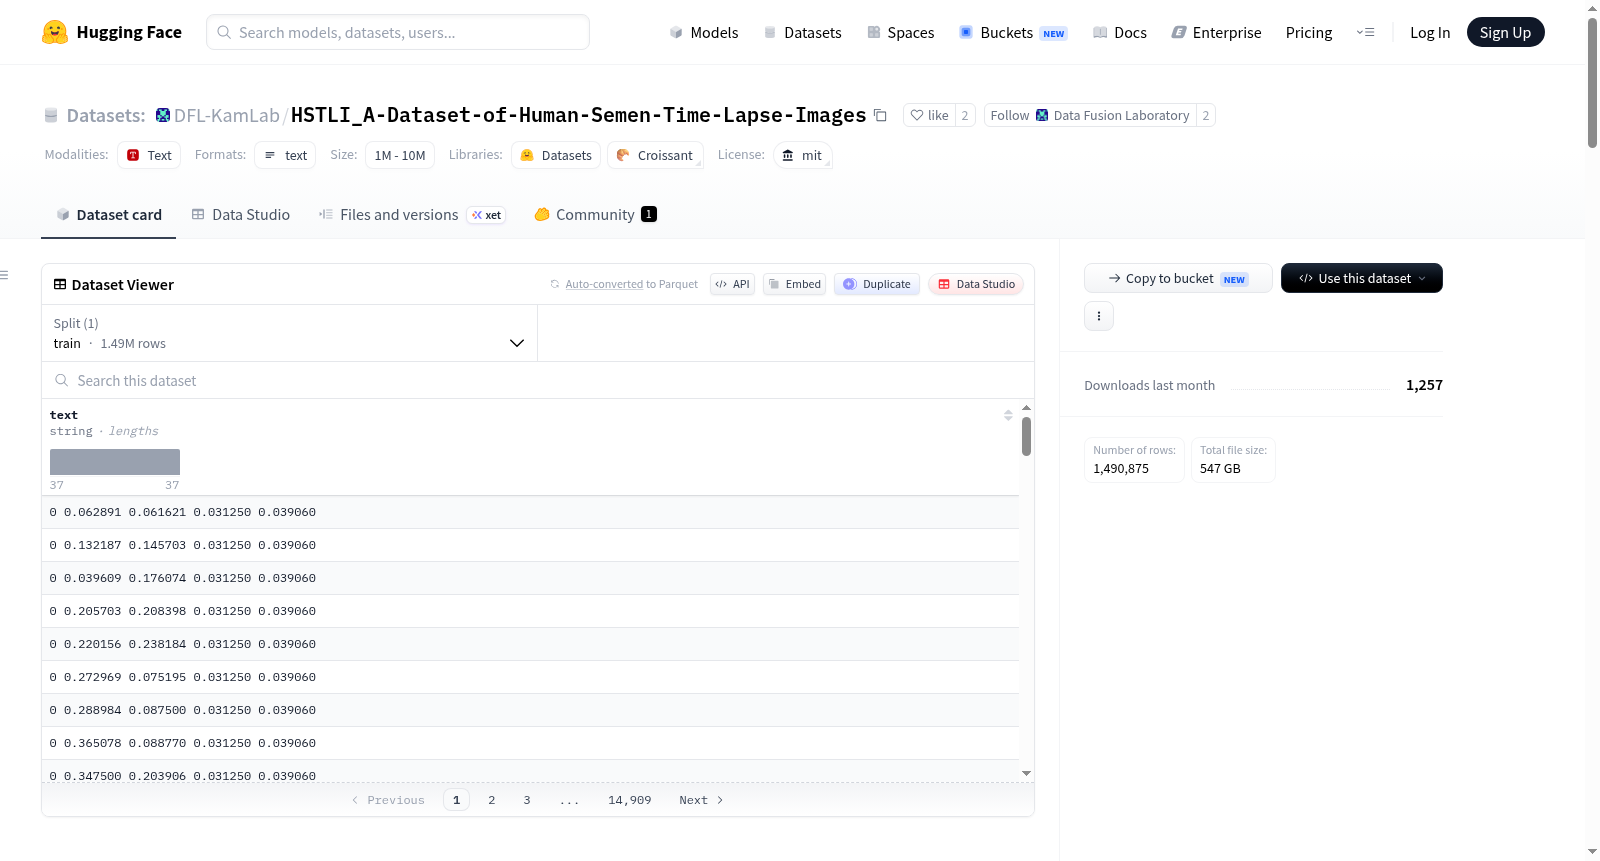Select current page 1 in pagination
Screen dimensions: 1600x861
pos(457,800)
